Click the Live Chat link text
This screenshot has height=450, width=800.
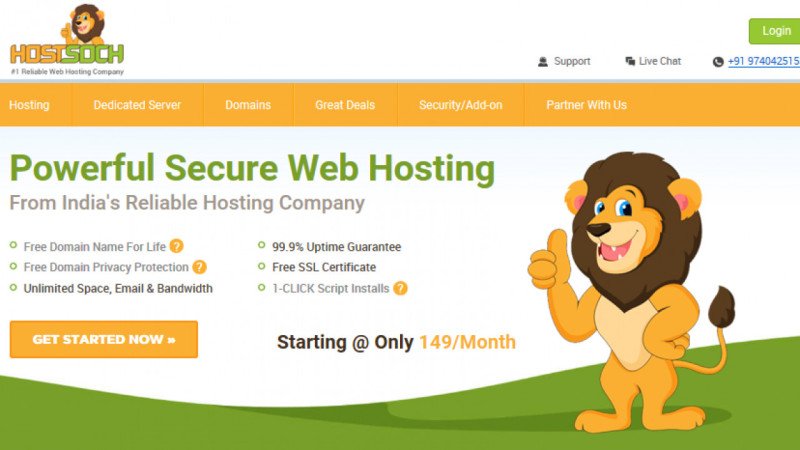point(660,61)
